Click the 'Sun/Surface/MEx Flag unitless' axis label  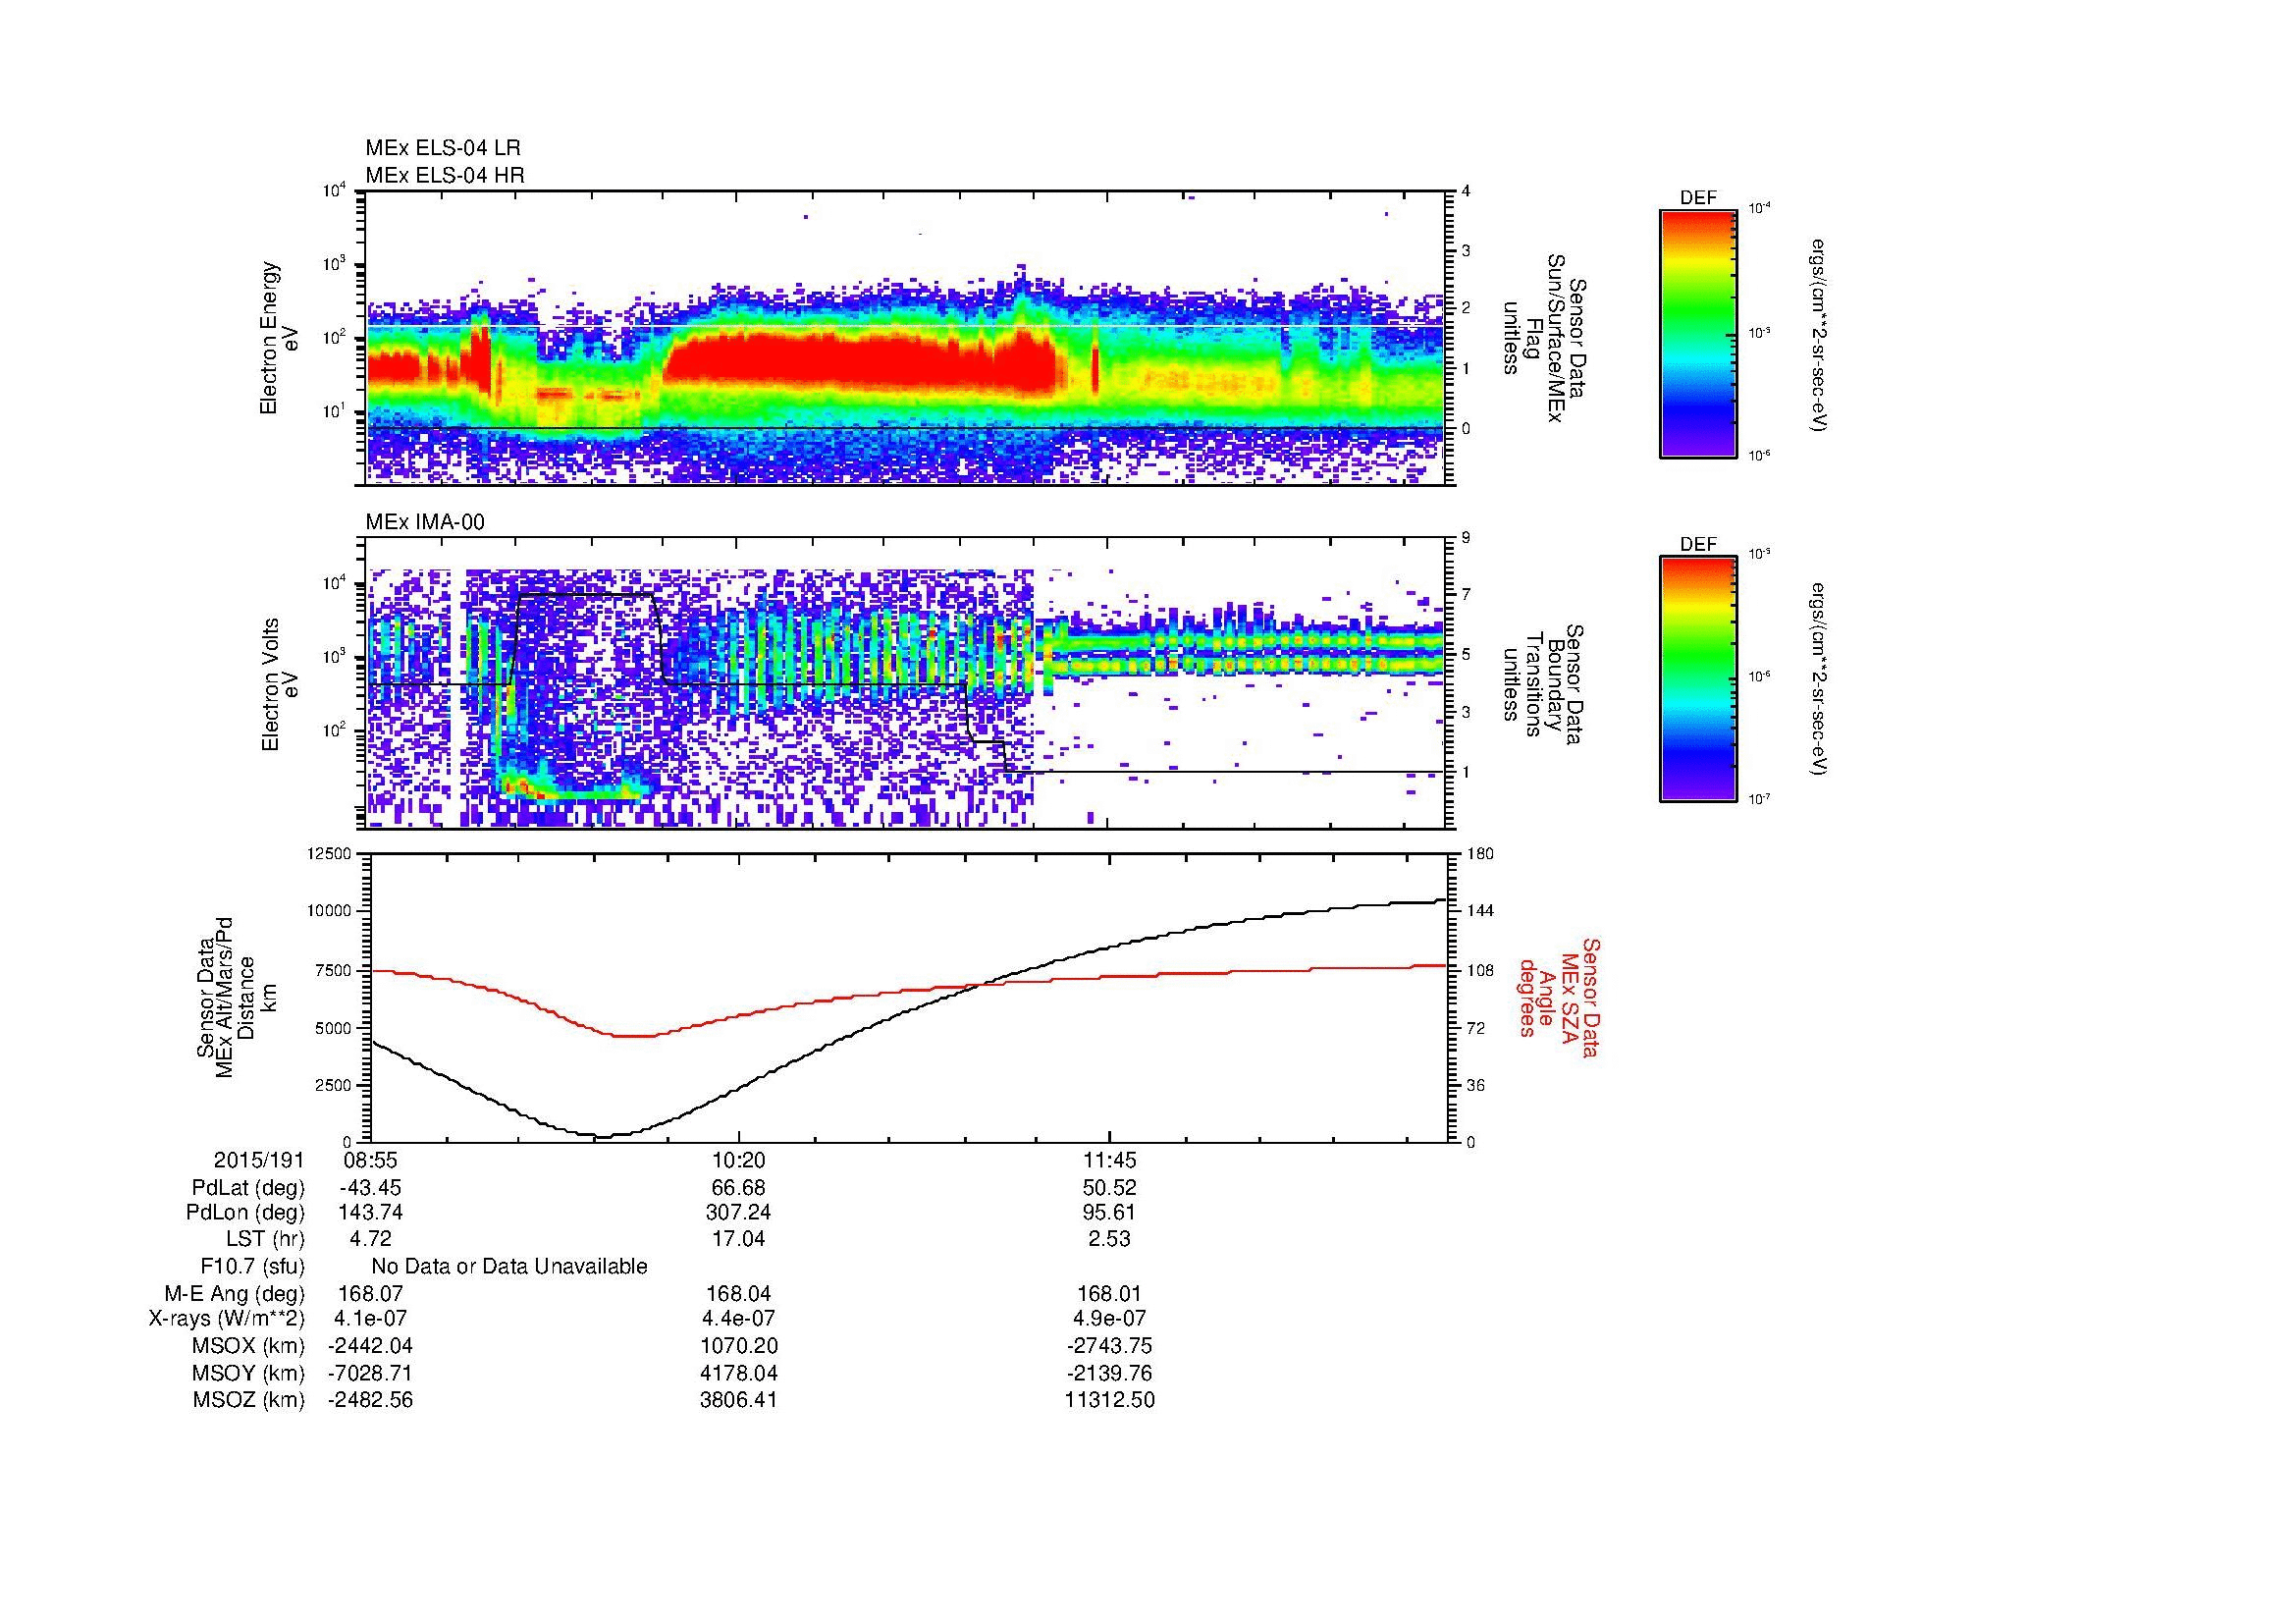pyautogui.click(x=1543, y=337)
